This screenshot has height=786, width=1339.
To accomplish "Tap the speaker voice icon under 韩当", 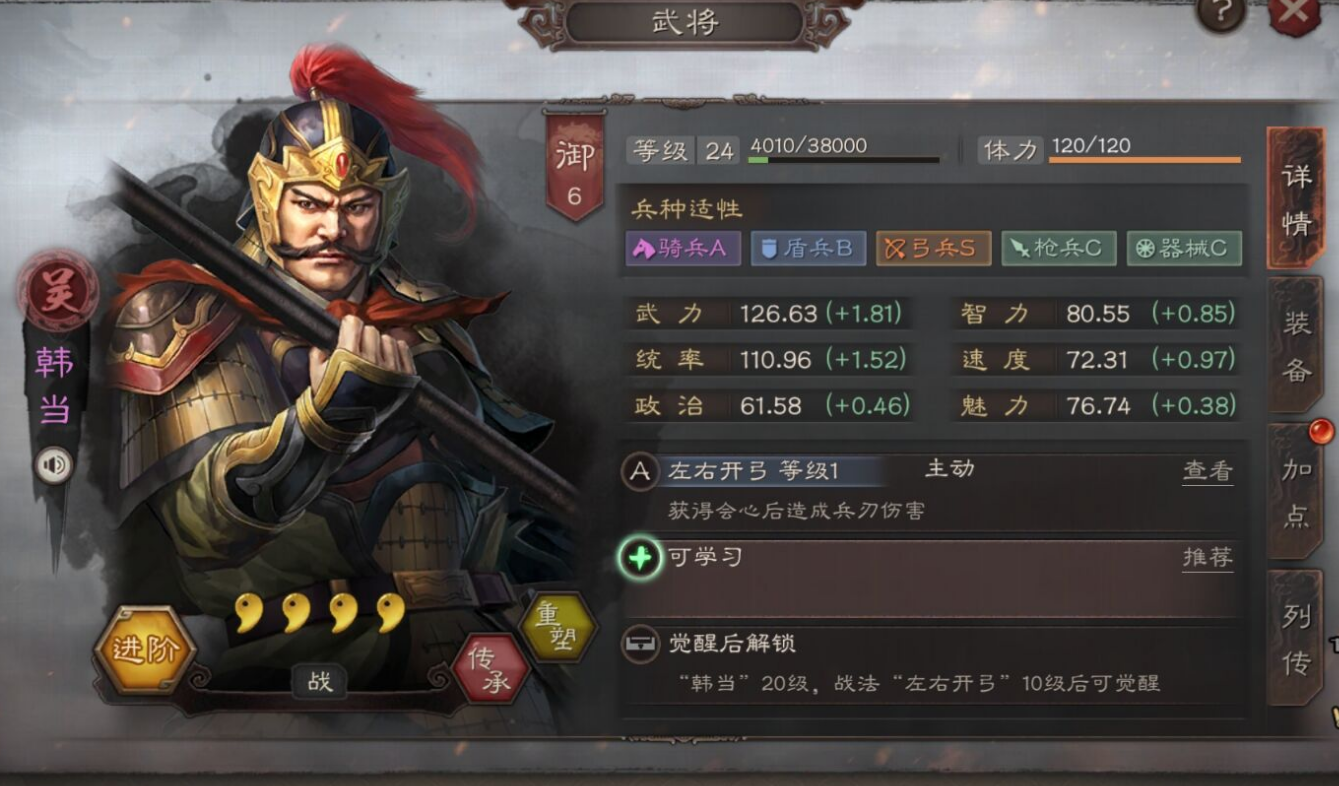I will click(54, 465).
